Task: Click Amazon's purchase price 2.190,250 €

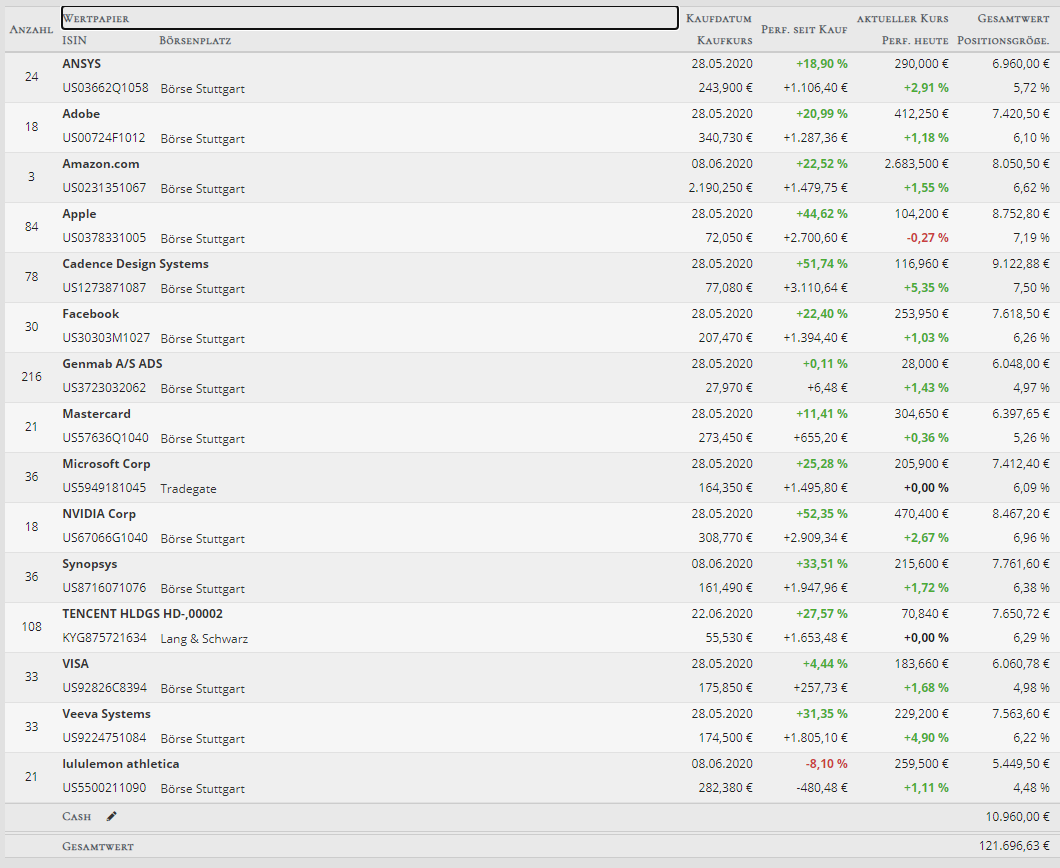Action: click(721, 187)
